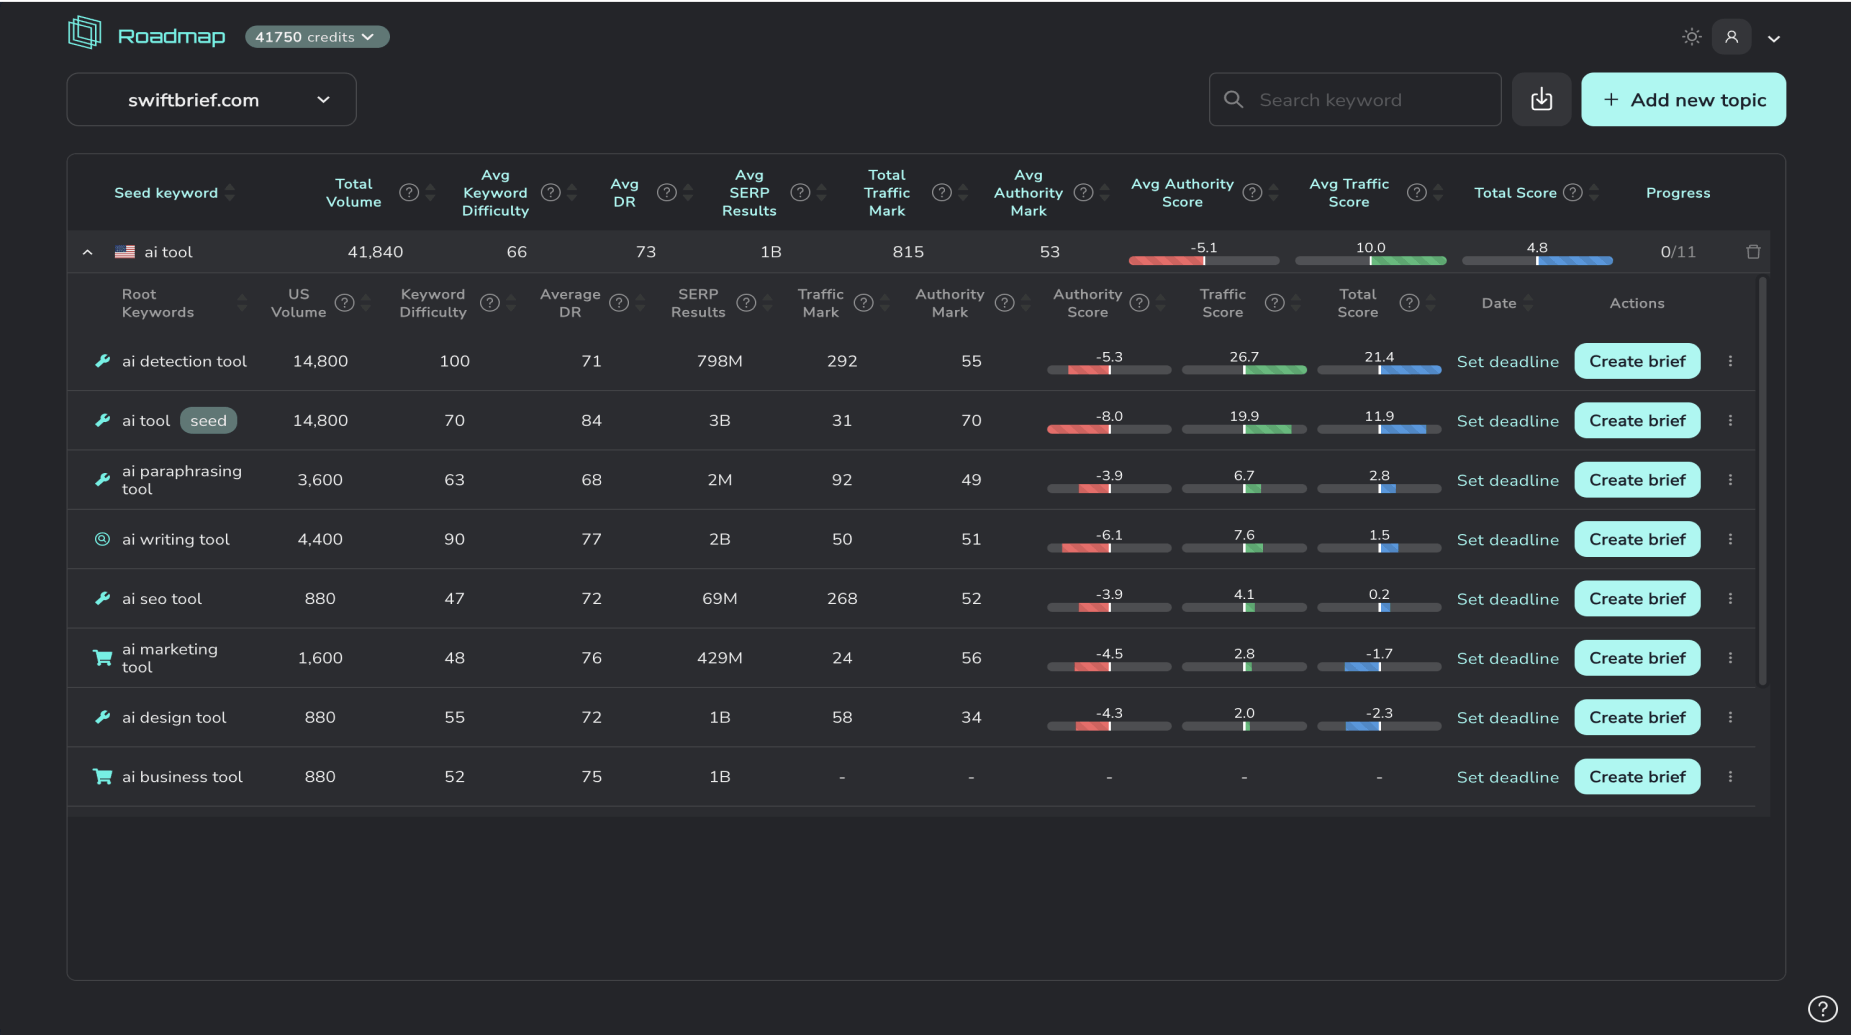This screenshot has width=1851, height=1035.
Task: Click 'Add new topic' button
Action: point(1683,99)
